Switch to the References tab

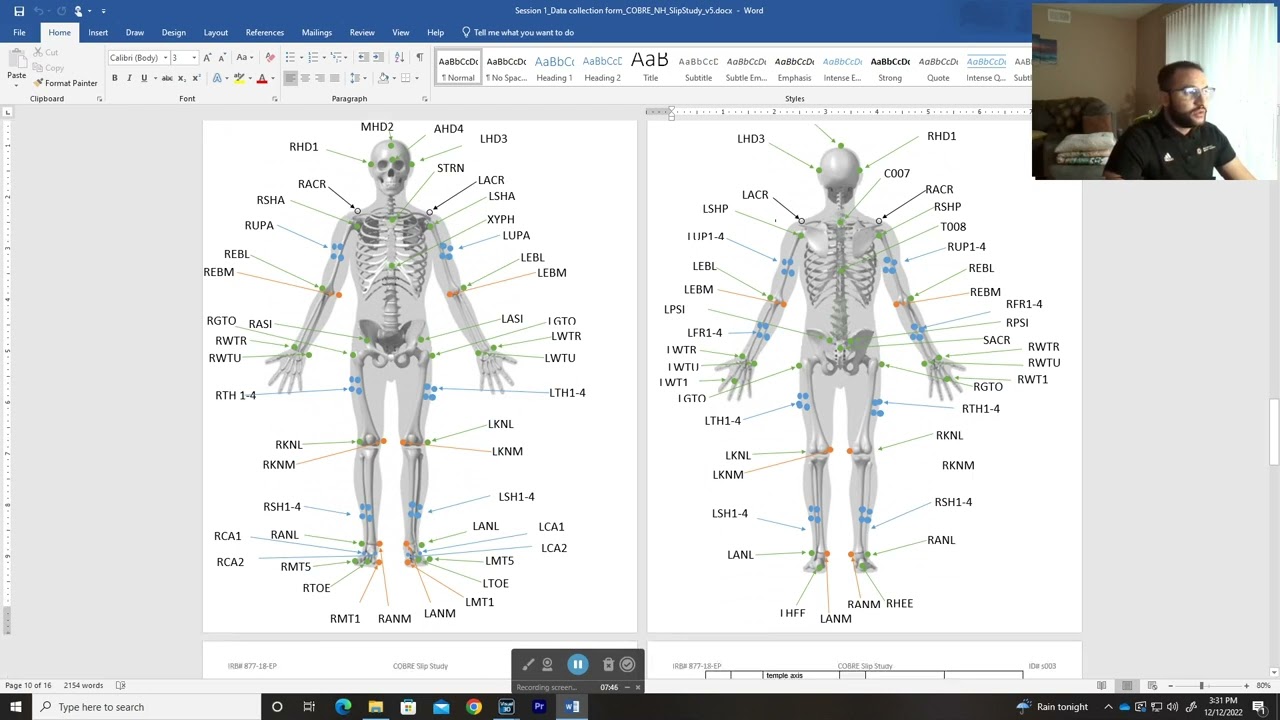[265, 33]
